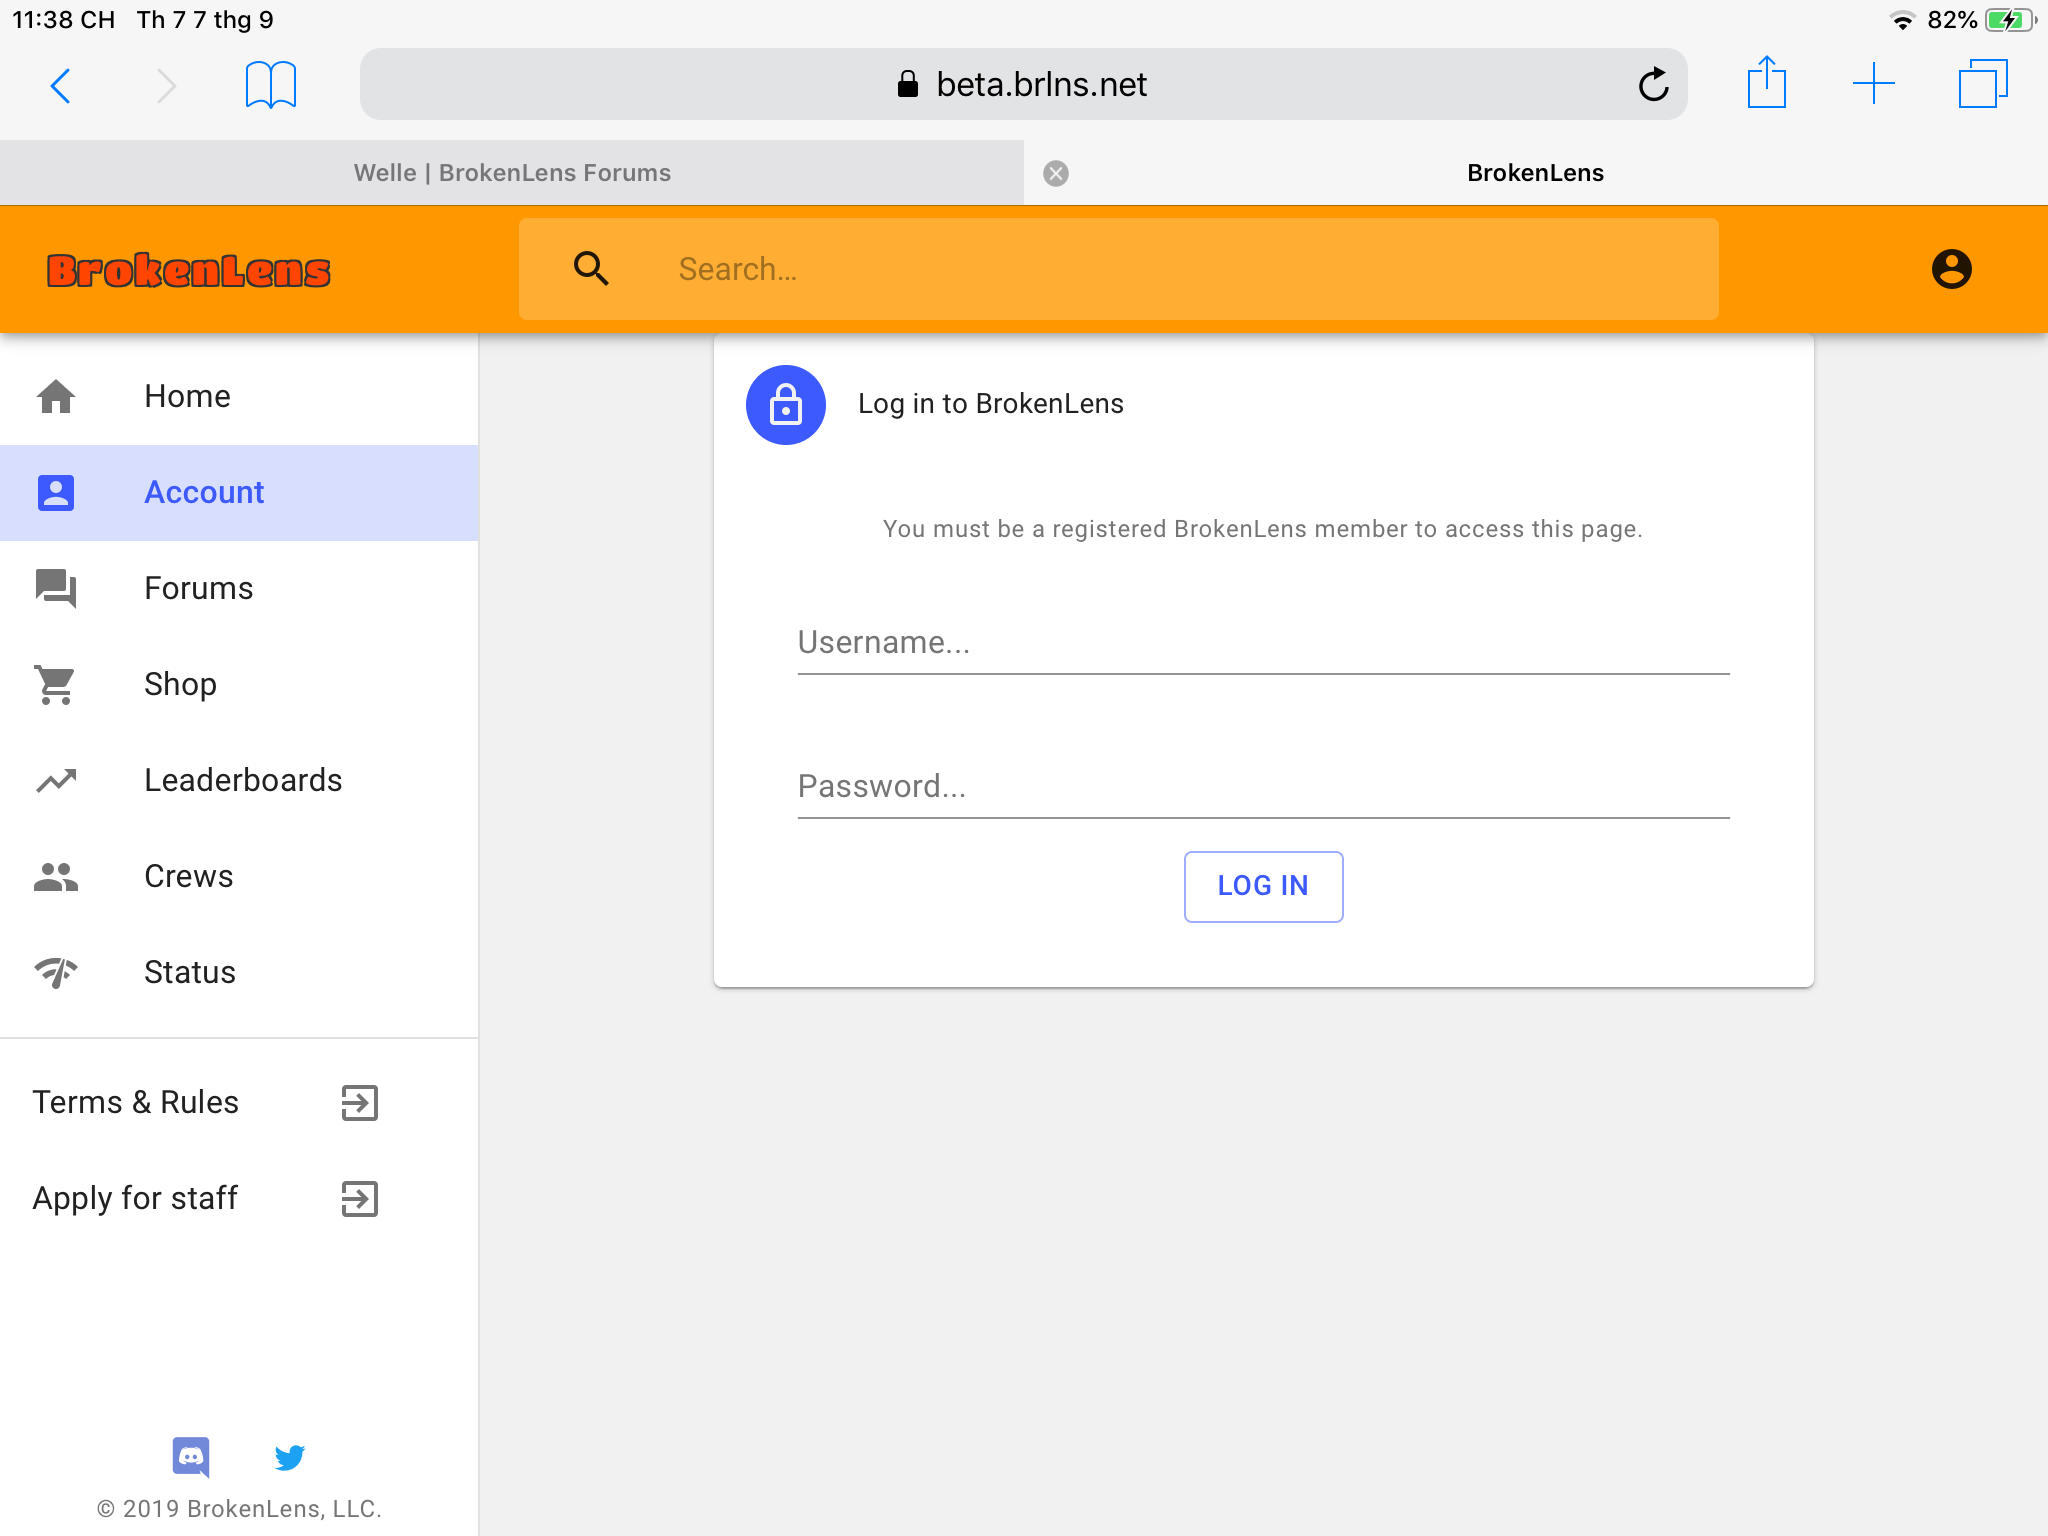Tap Safari's share icon
Screen dimensions: 2048x1536
(x=1767, y=83)
